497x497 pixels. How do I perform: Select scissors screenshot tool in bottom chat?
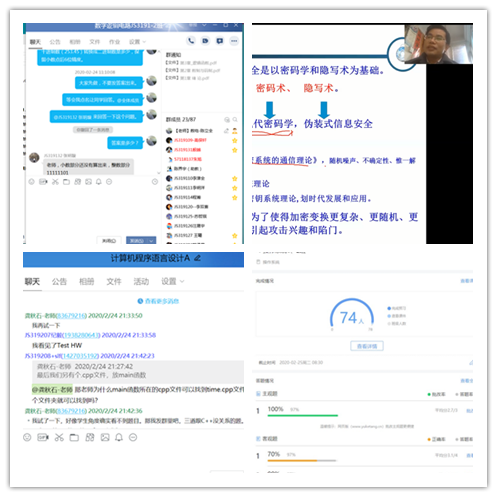pos(59,437)
